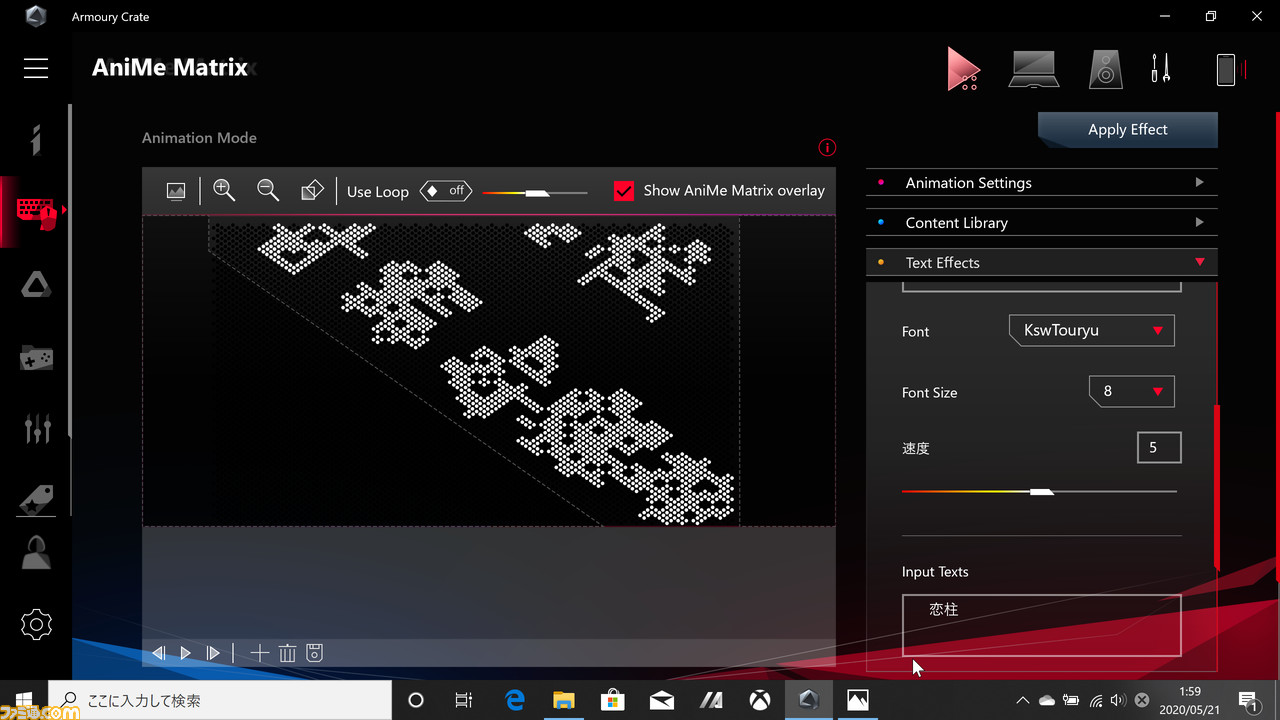Zoom in on the matrix preview
This screenshot has width=1280, height=720.
click(x=224, y=191)
